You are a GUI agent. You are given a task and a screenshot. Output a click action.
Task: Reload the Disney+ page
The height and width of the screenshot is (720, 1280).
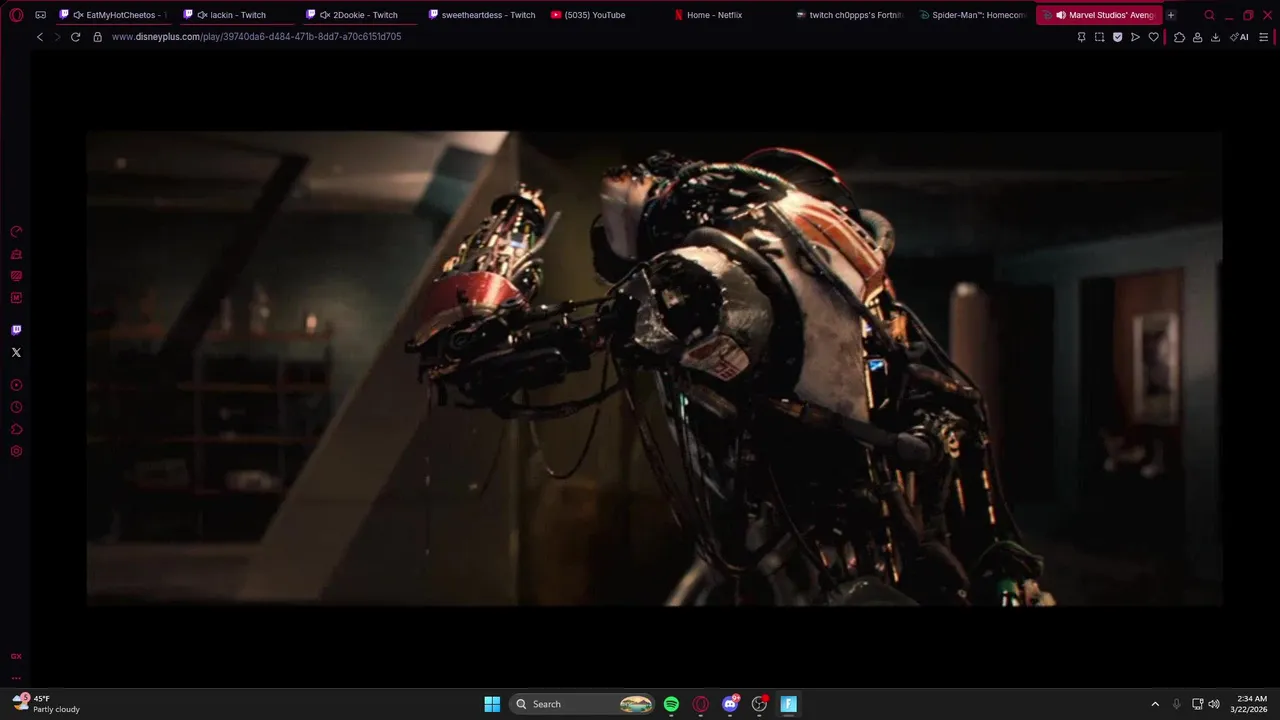click(75, 37)
